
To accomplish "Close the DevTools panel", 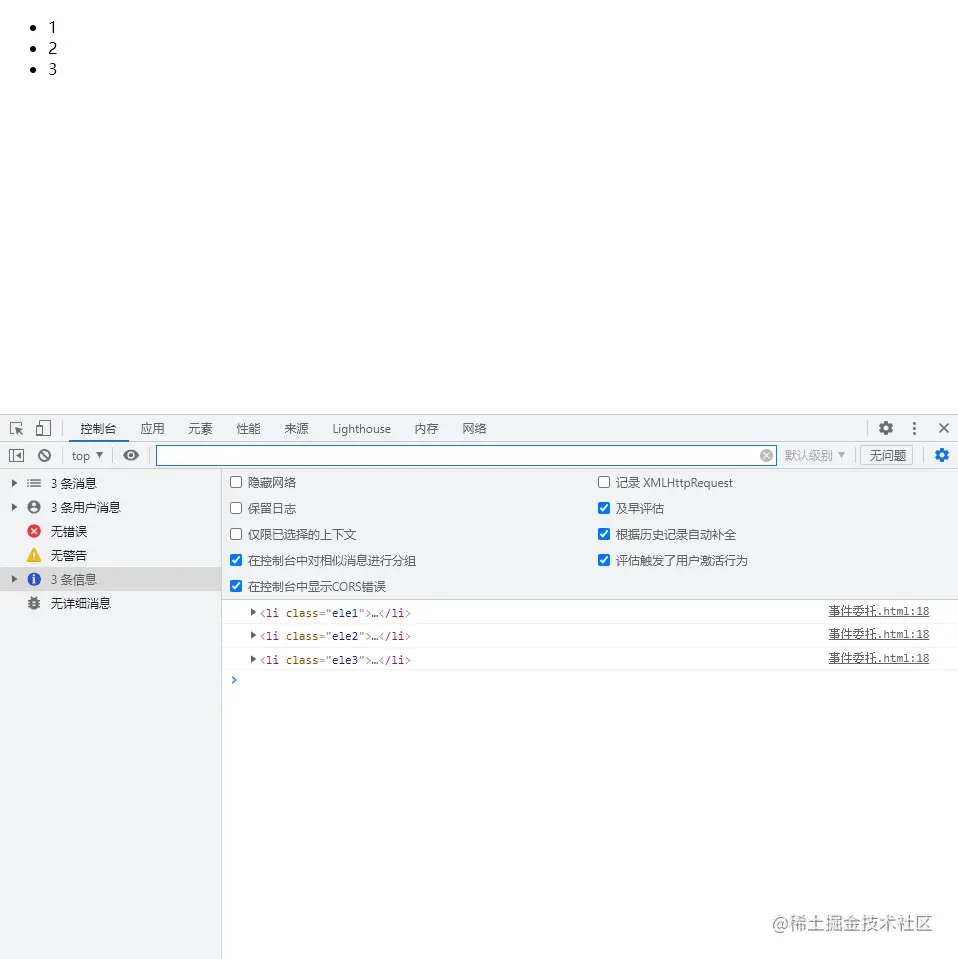I will [x=943, y=428].
